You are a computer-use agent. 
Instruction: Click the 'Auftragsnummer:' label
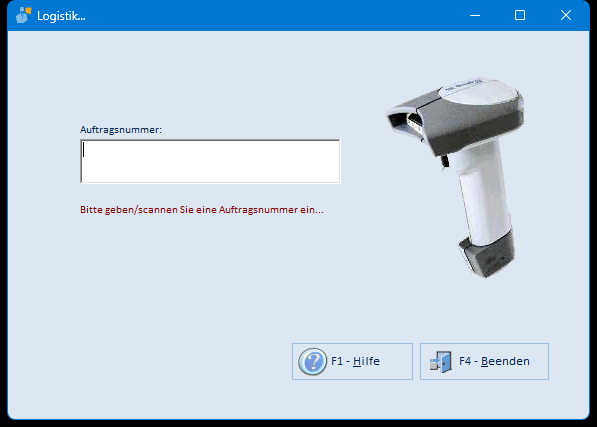121,130
